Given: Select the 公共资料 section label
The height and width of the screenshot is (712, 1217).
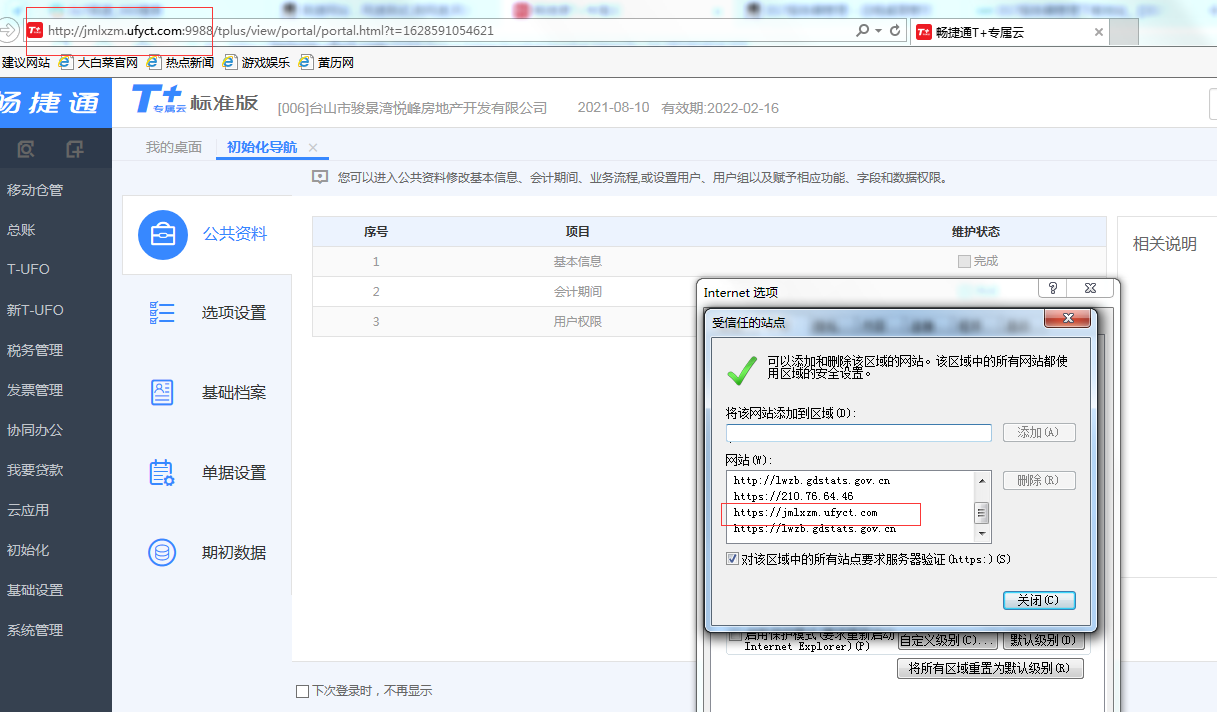Looking at the screenshot, I should point(235,234).
